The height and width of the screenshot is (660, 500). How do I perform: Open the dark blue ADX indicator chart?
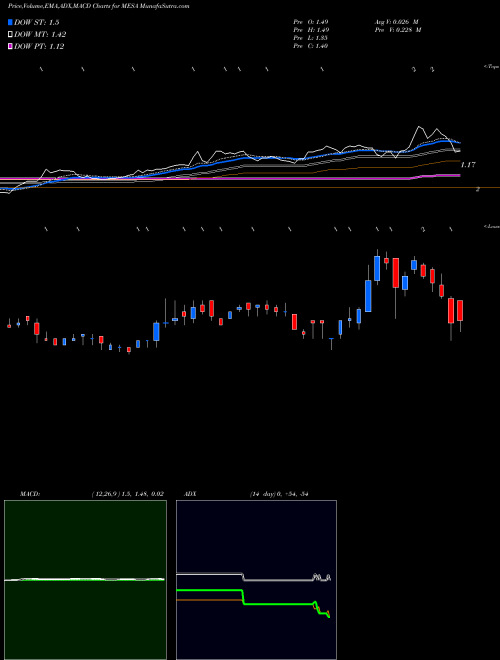[x=256, y=580]
